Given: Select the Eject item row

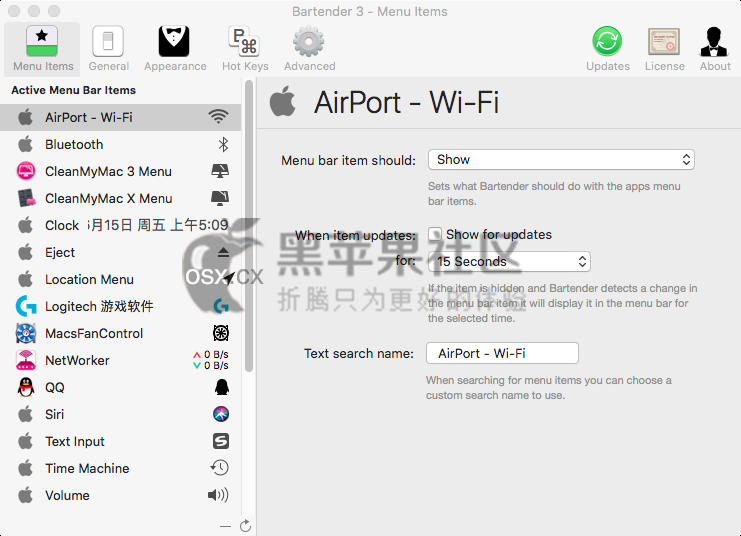Looking at the screenshot, I should (x=121, y=252).
